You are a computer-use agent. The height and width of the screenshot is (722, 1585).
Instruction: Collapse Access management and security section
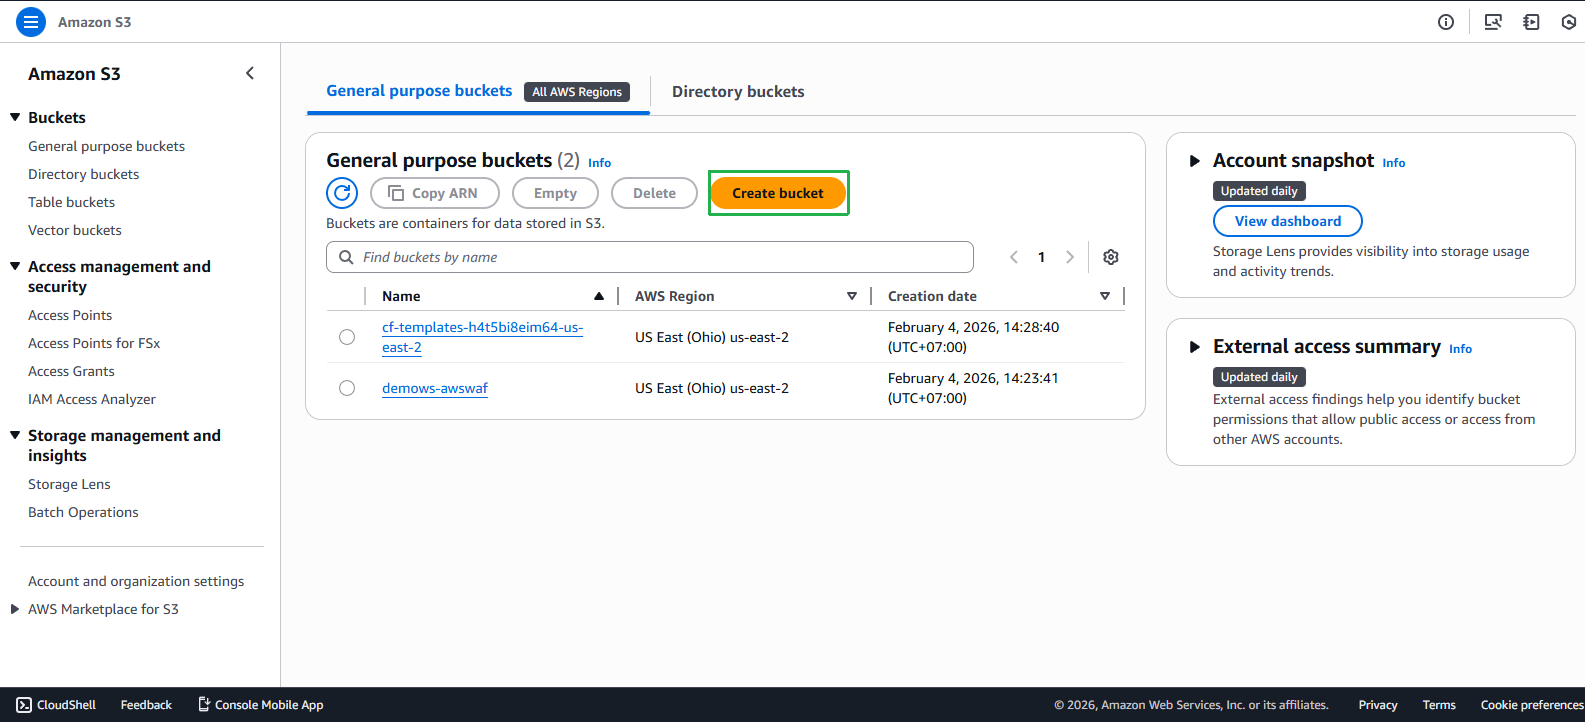coord(15,266)
